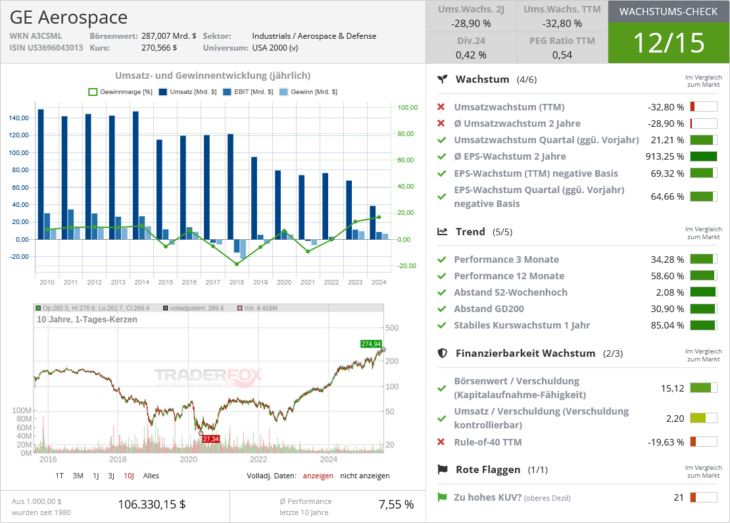Viewport: 730px width, 523px height.
Task: Click the Rote Flaggen black flag icon
Action: point(442,469)
